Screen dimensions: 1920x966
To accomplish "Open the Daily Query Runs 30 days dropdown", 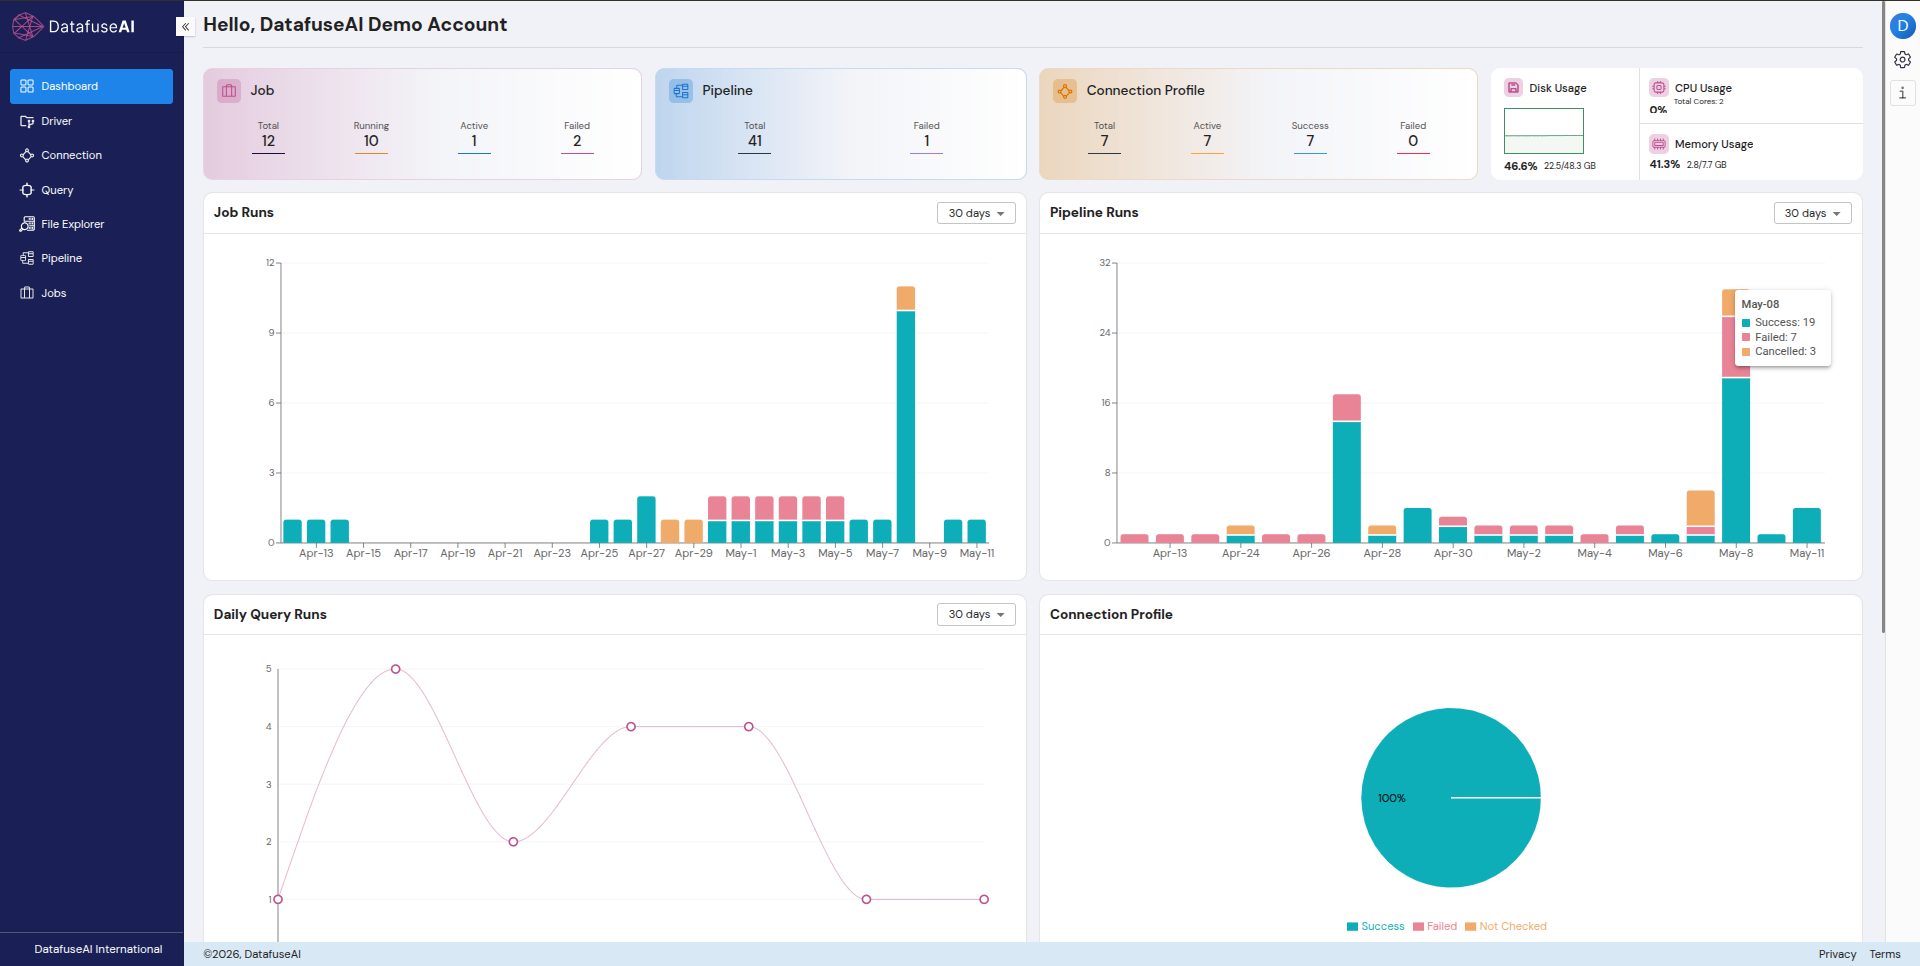I will tap(976, 614).
